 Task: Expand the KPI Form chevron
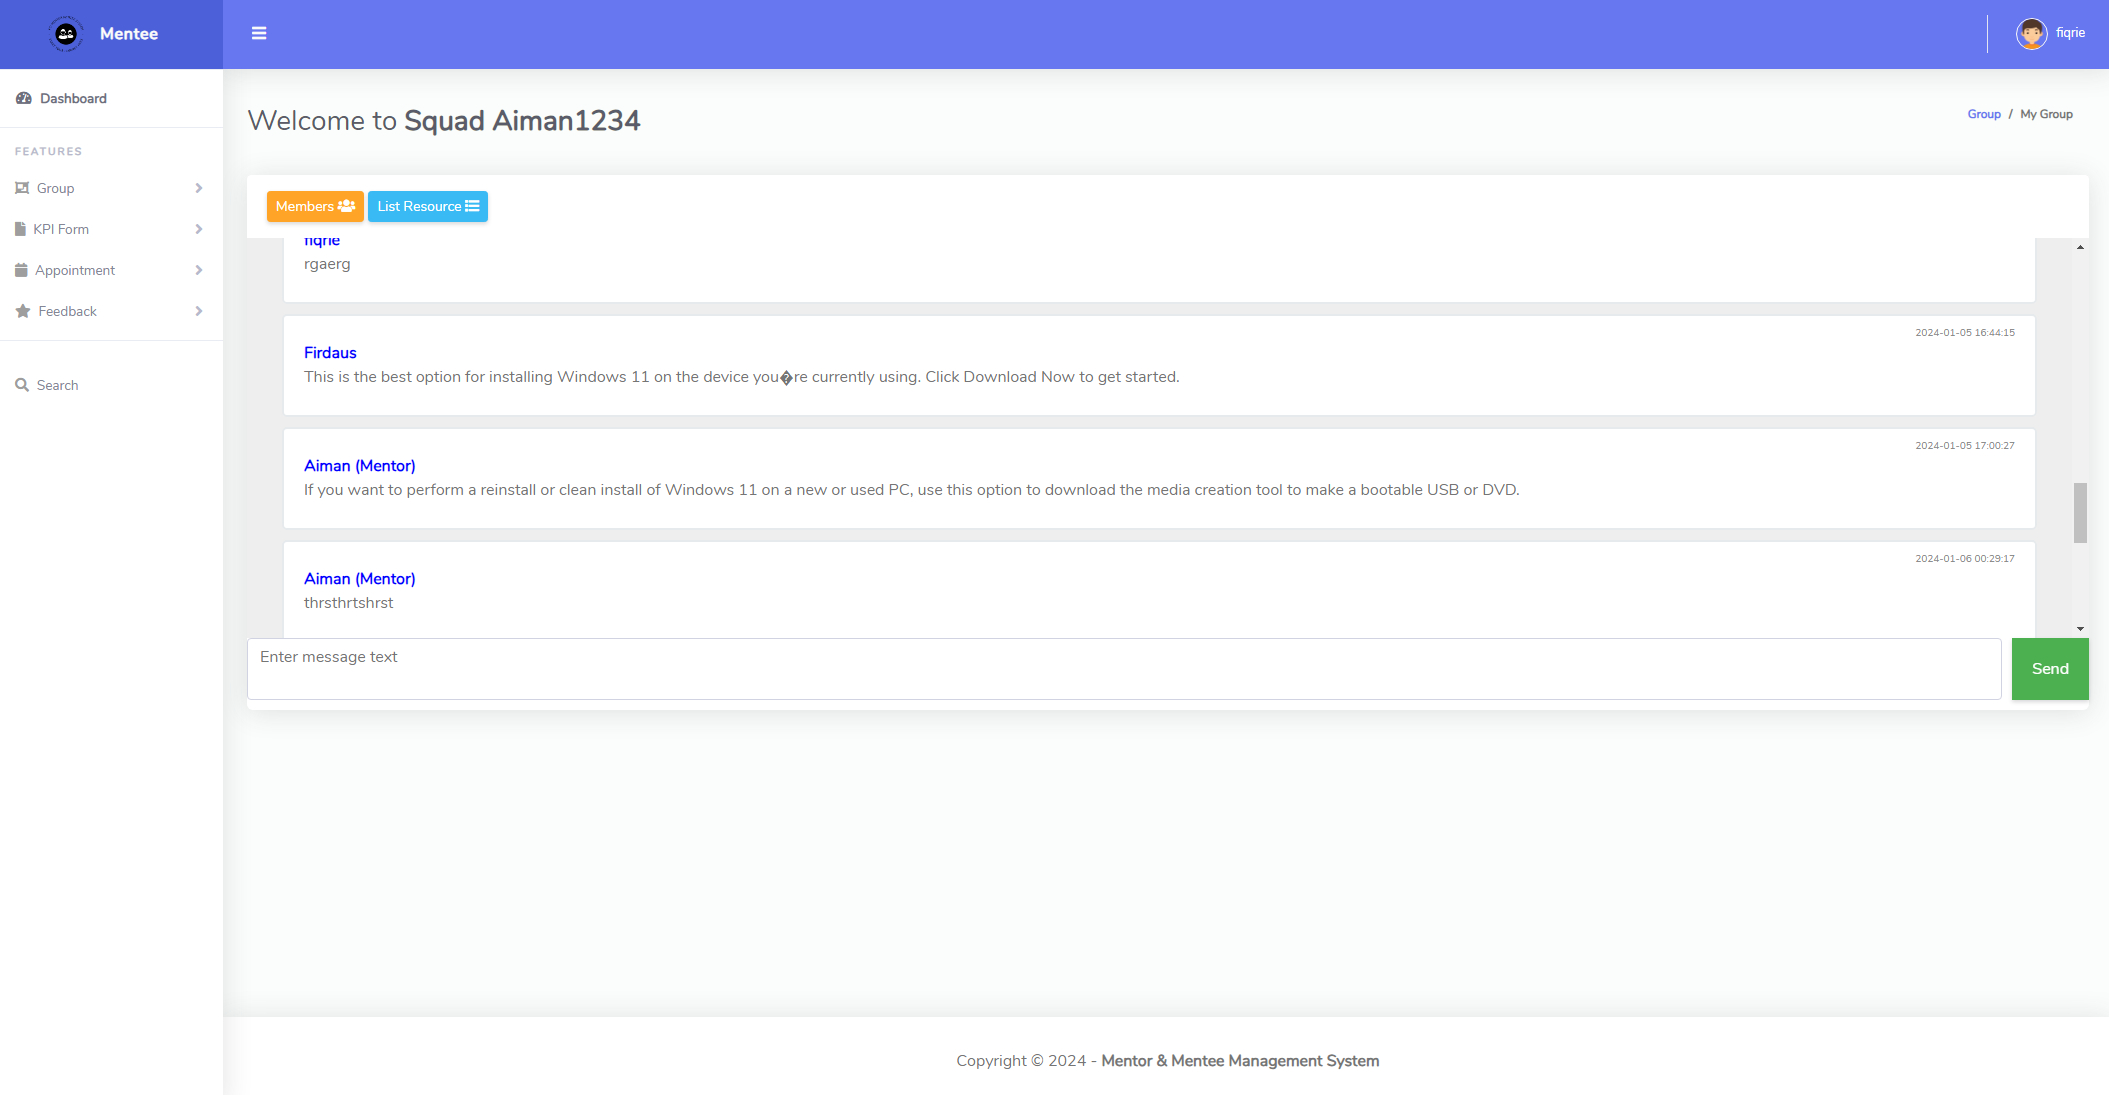pos(199,229)
